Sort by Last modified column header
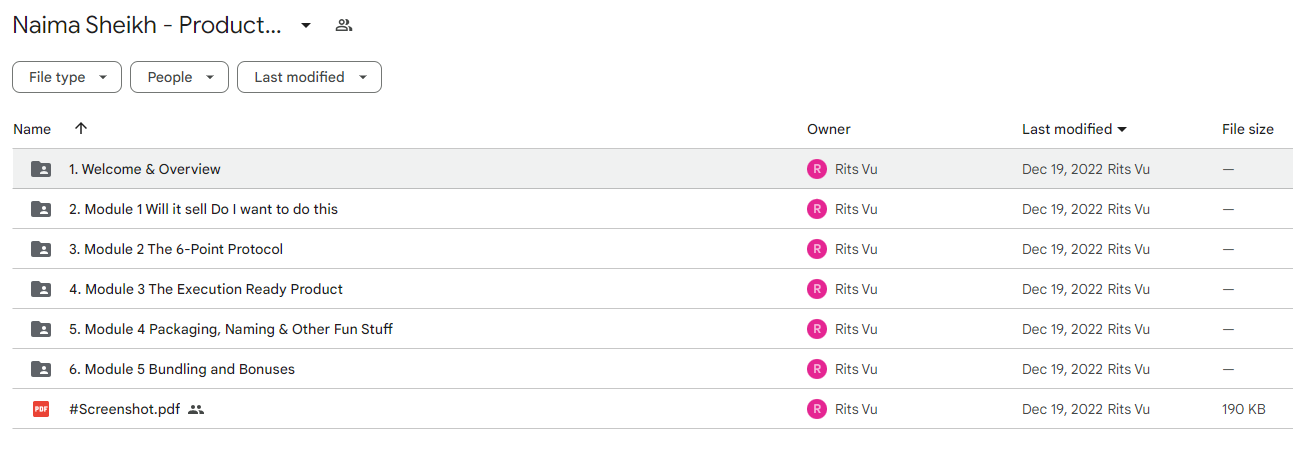Image resolution: width=1293 pixels, height=454 pixels. [x=1074, y=129]
